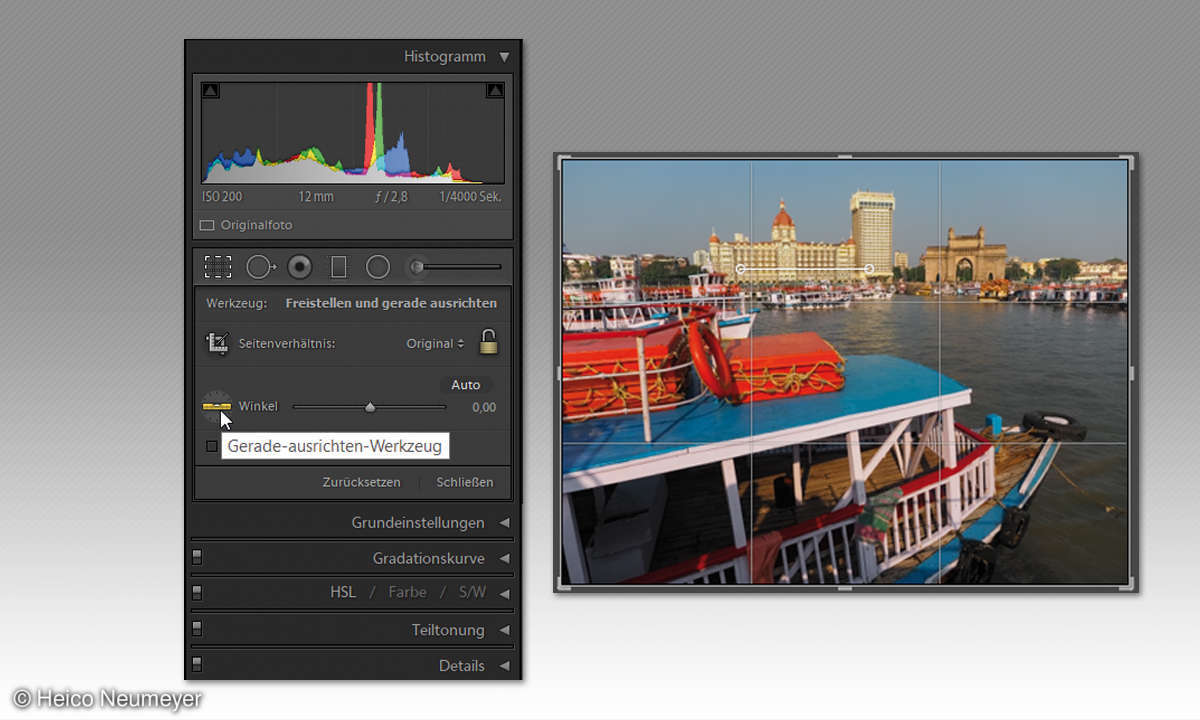Click the bottom-right crop corner handle

(x=1130, y=584)
